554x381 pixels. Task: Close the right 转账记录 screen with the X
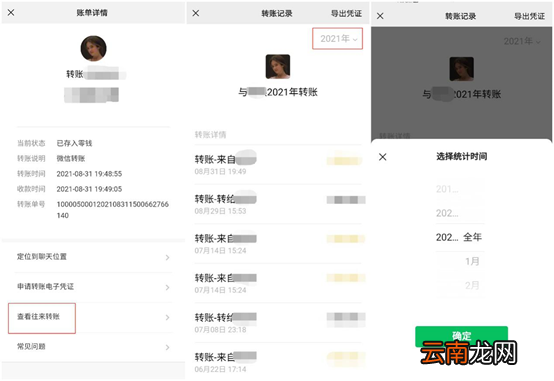tap(380, 16)
